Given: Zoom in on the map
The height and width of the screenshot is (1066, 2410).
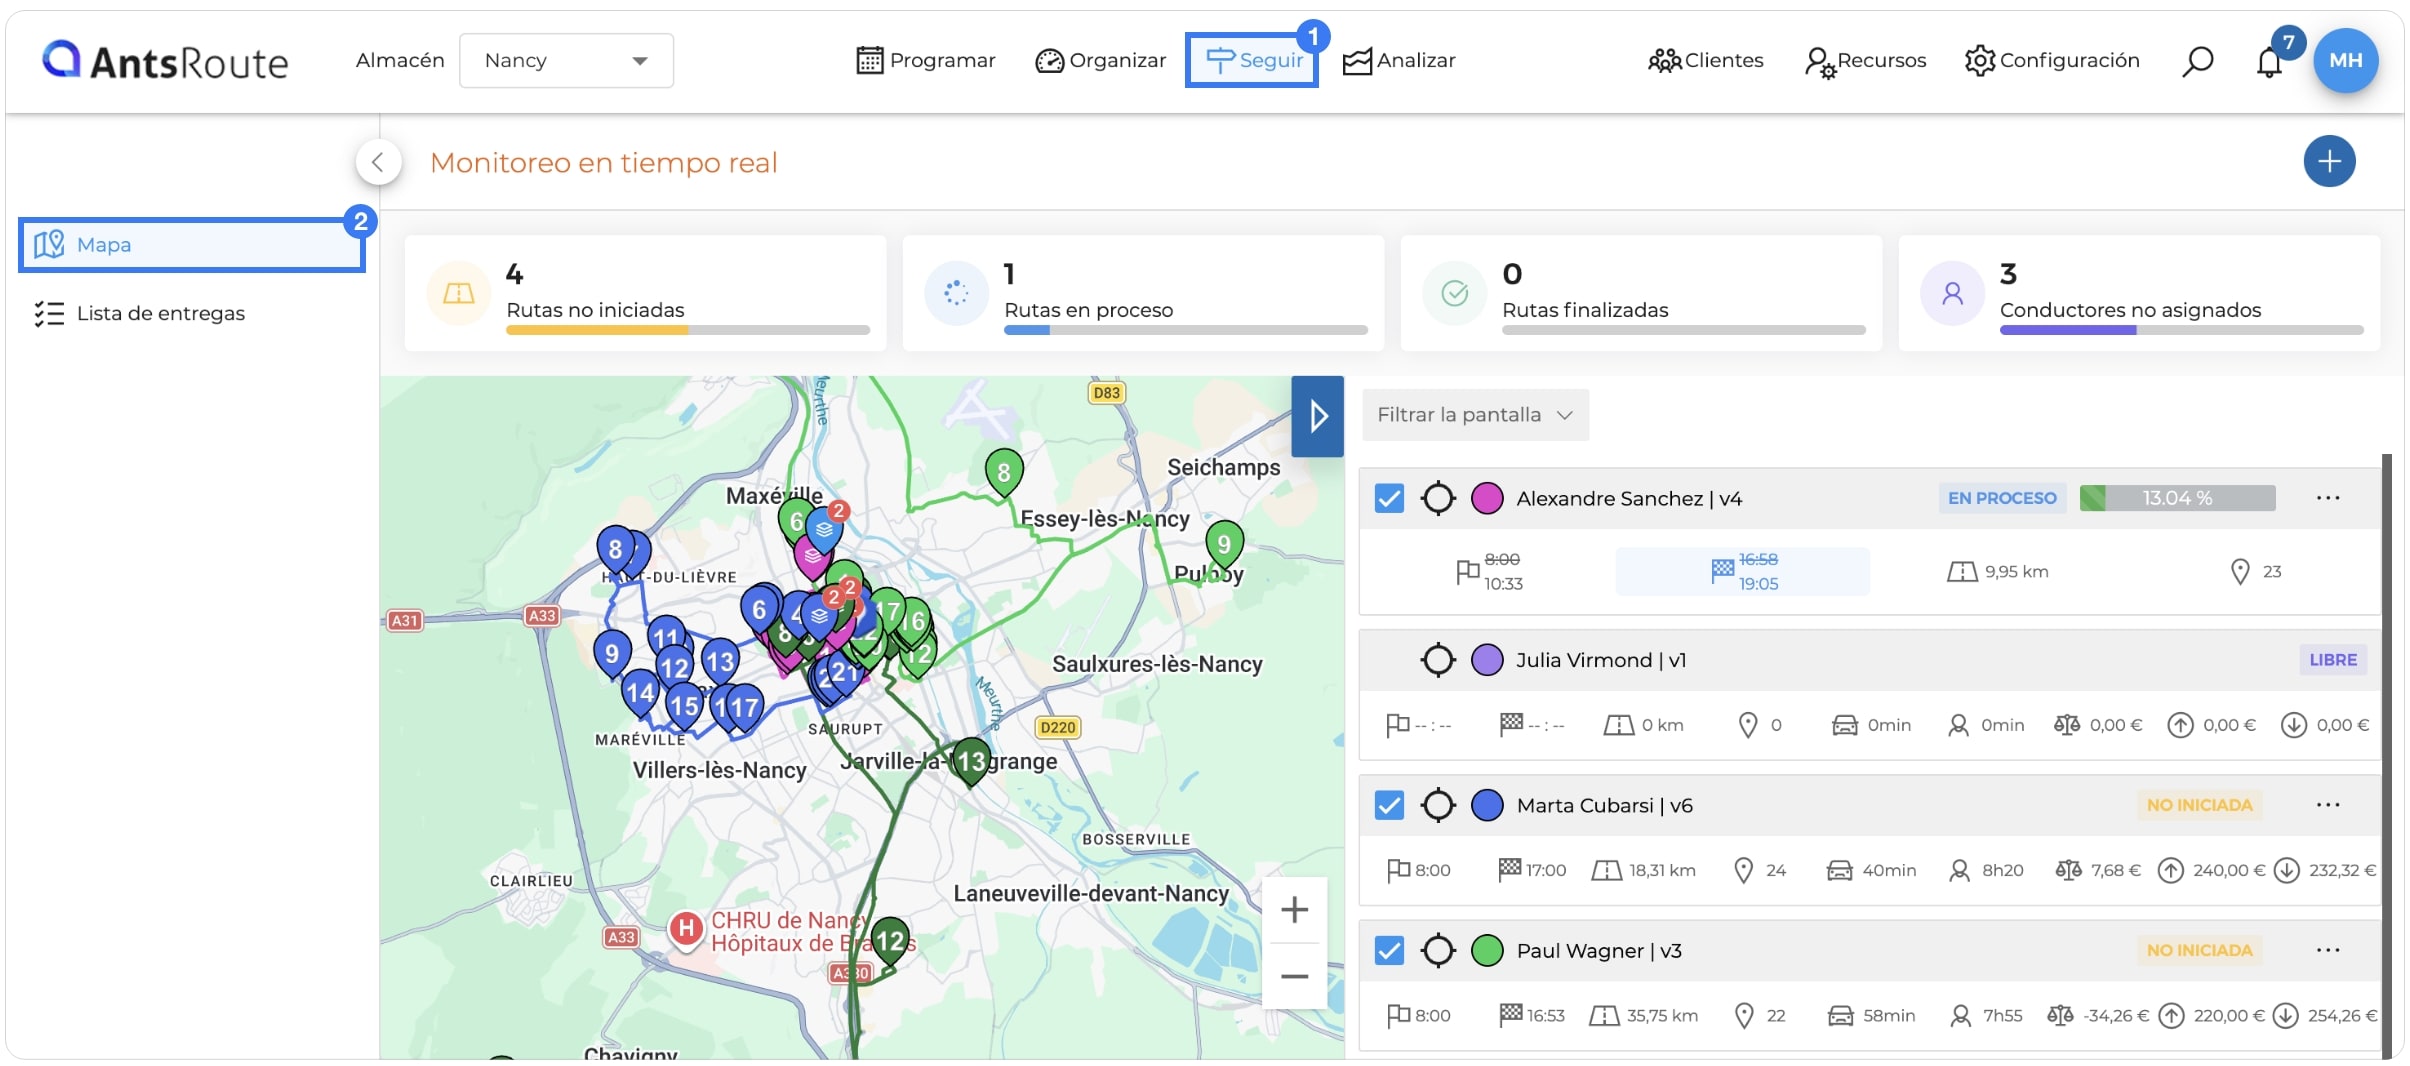Looking at the screenshot, I should click(1294, 909).
